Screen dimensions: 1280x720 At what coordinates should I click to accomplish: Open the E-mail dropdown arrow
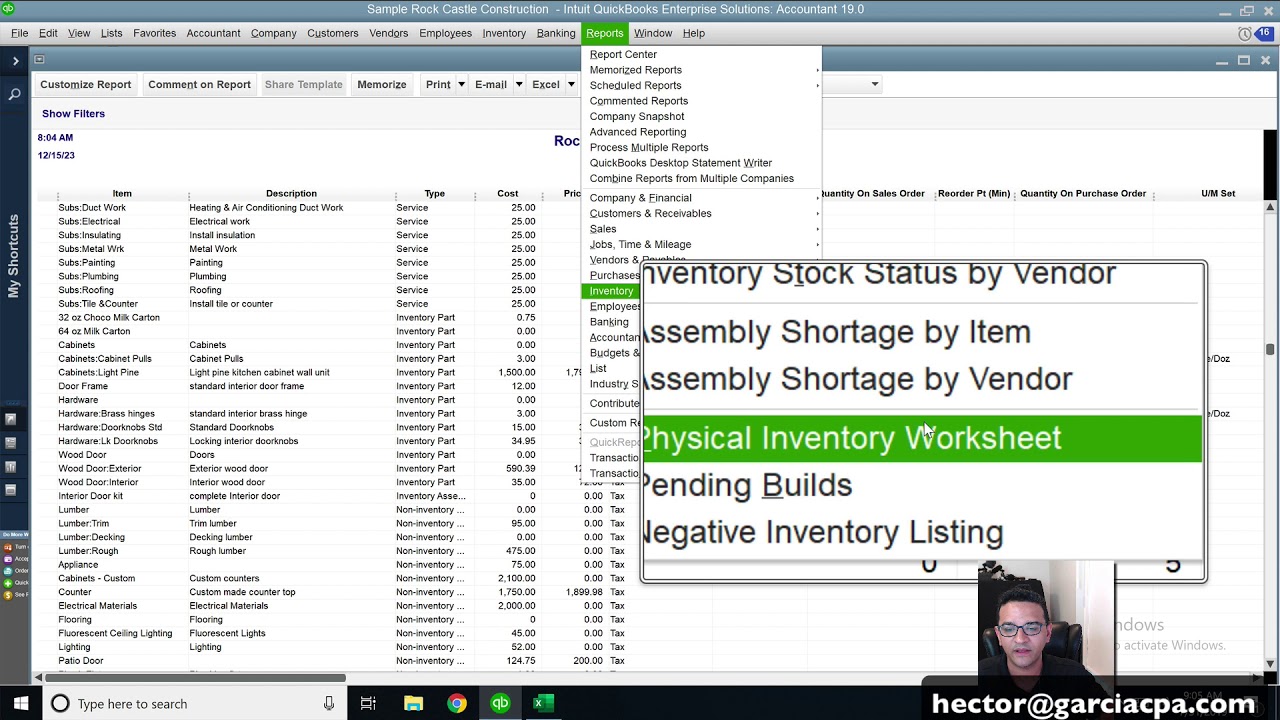518,85
